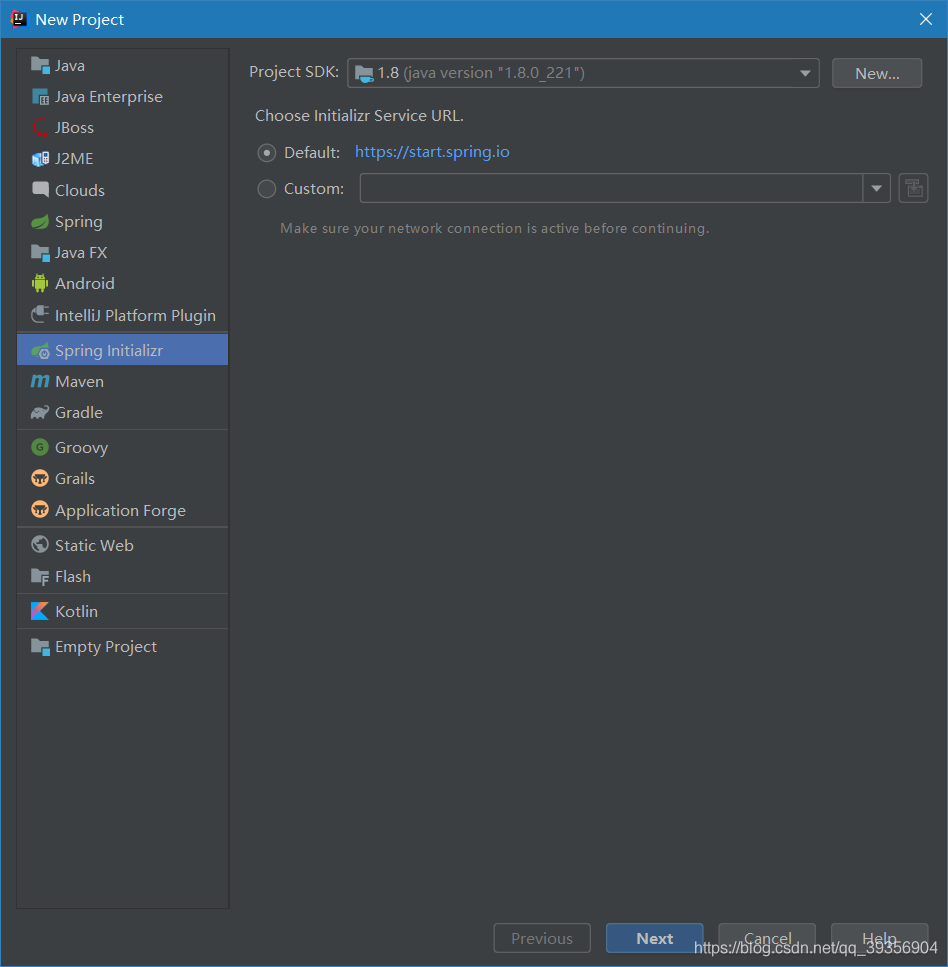Close the New Project dialog

(925, 19)
